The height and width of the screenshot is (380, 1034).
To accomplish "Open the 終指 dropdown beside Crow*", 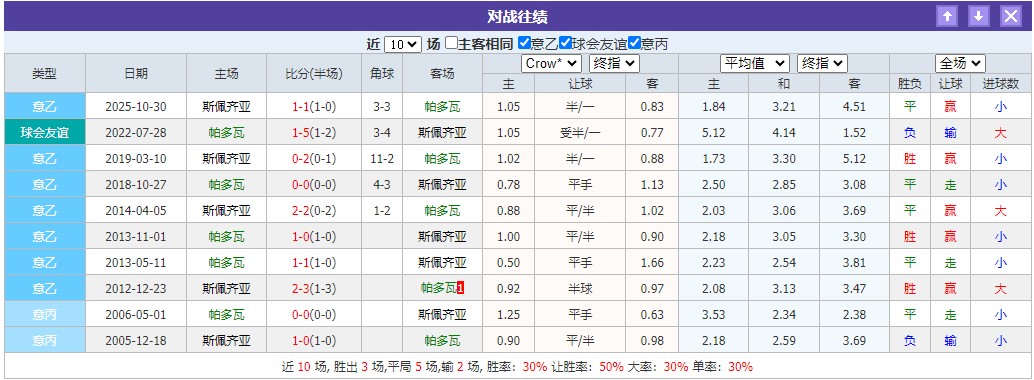I will [614, 63].
